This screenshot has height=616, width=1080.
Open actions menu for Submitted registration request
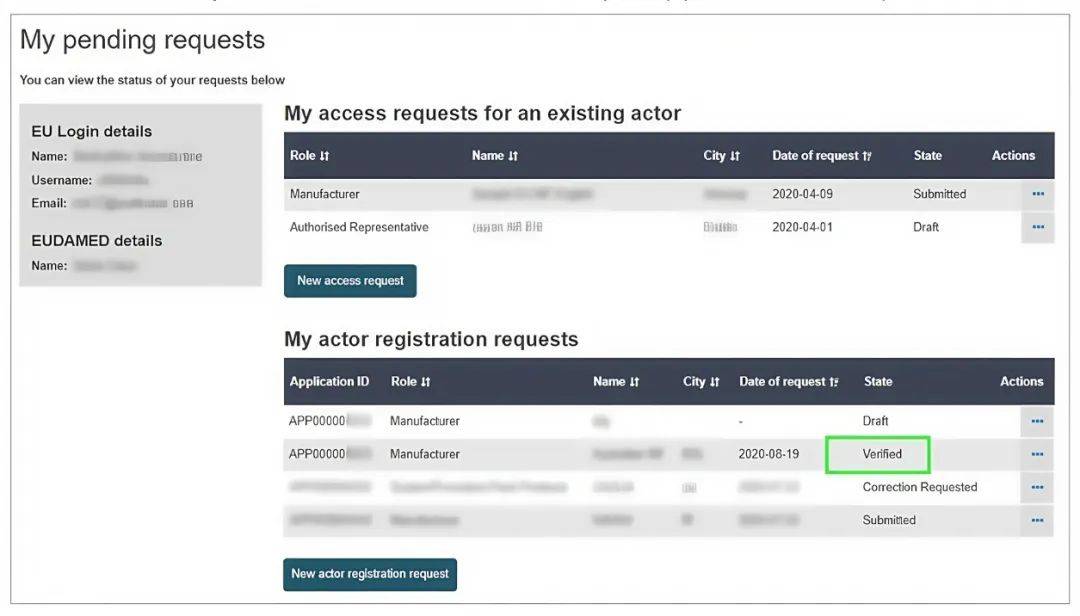click(1037, 520)
